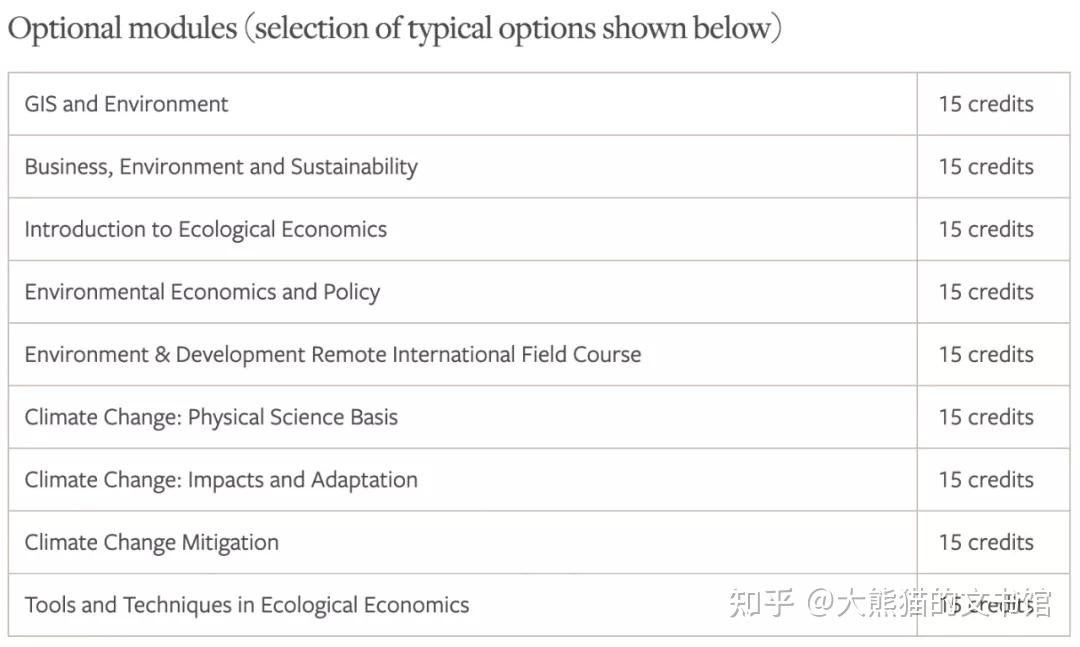Open Introduction to Ecological Economics module
Image resolution: width=1080 pixels, height=647 pixels.
click(x=206, y=229)
